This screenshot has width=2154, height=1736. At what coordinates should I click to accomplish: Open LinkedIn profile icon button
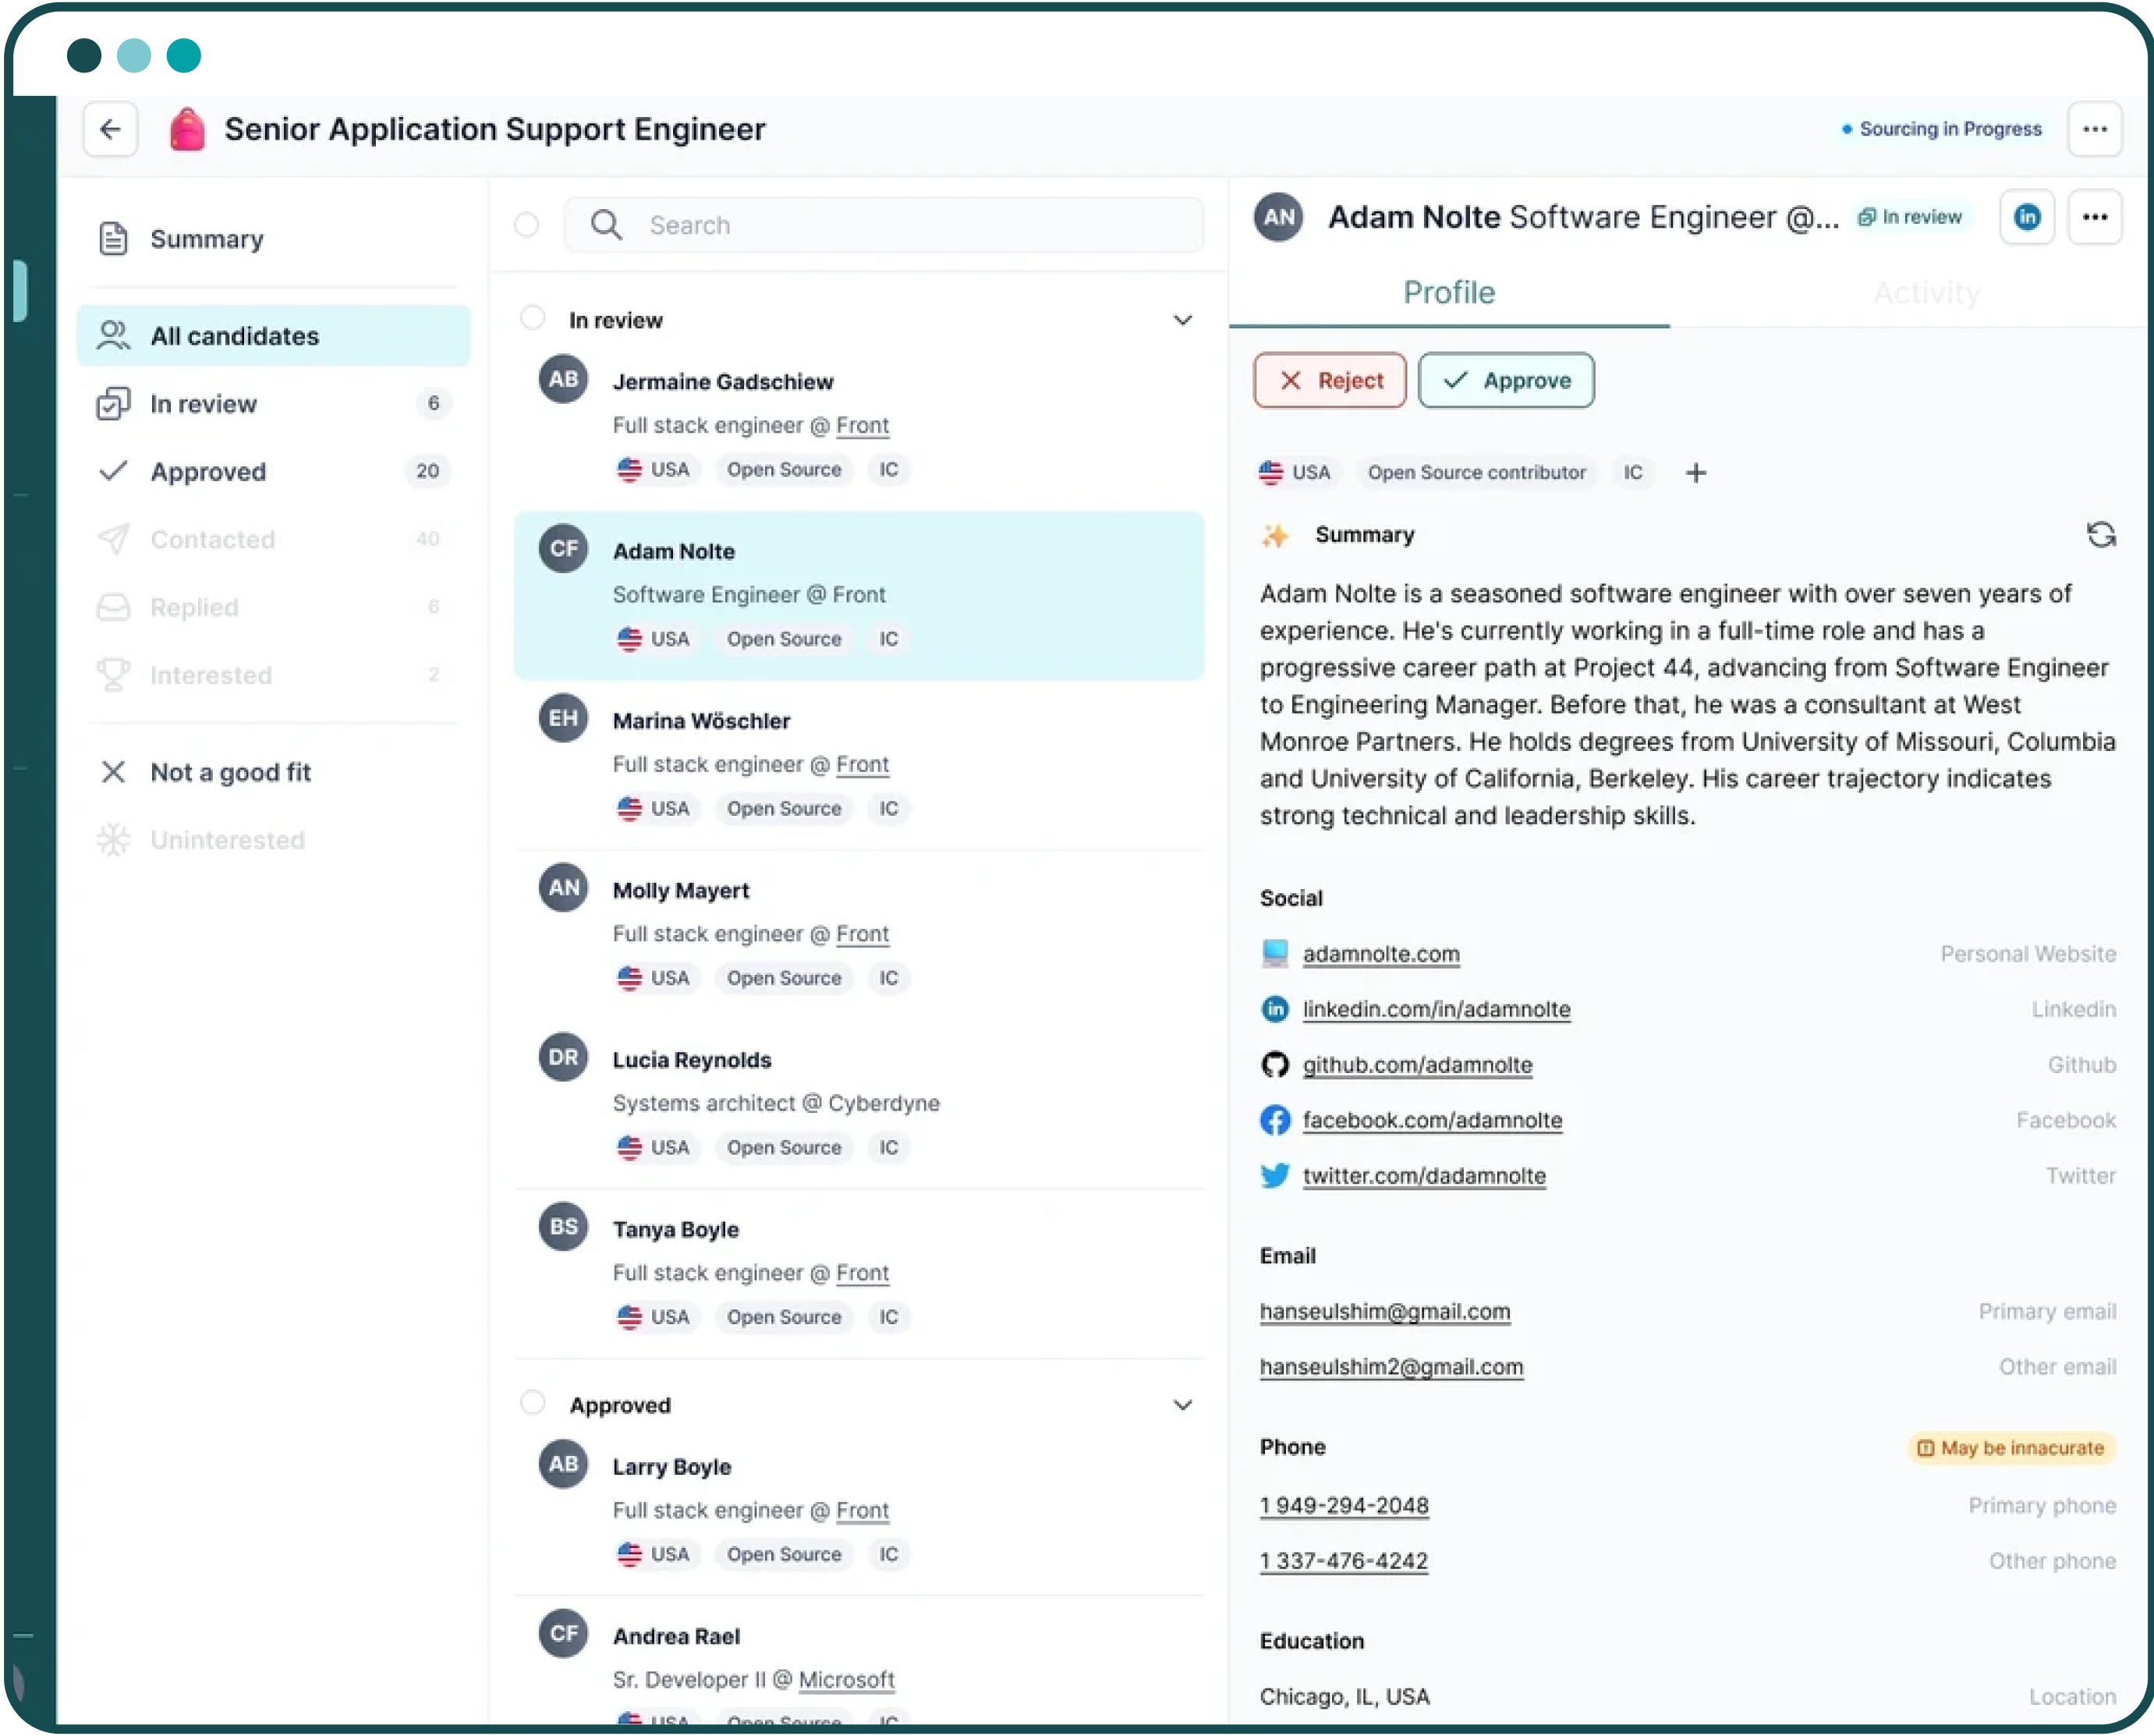[x=2026, y=217]
